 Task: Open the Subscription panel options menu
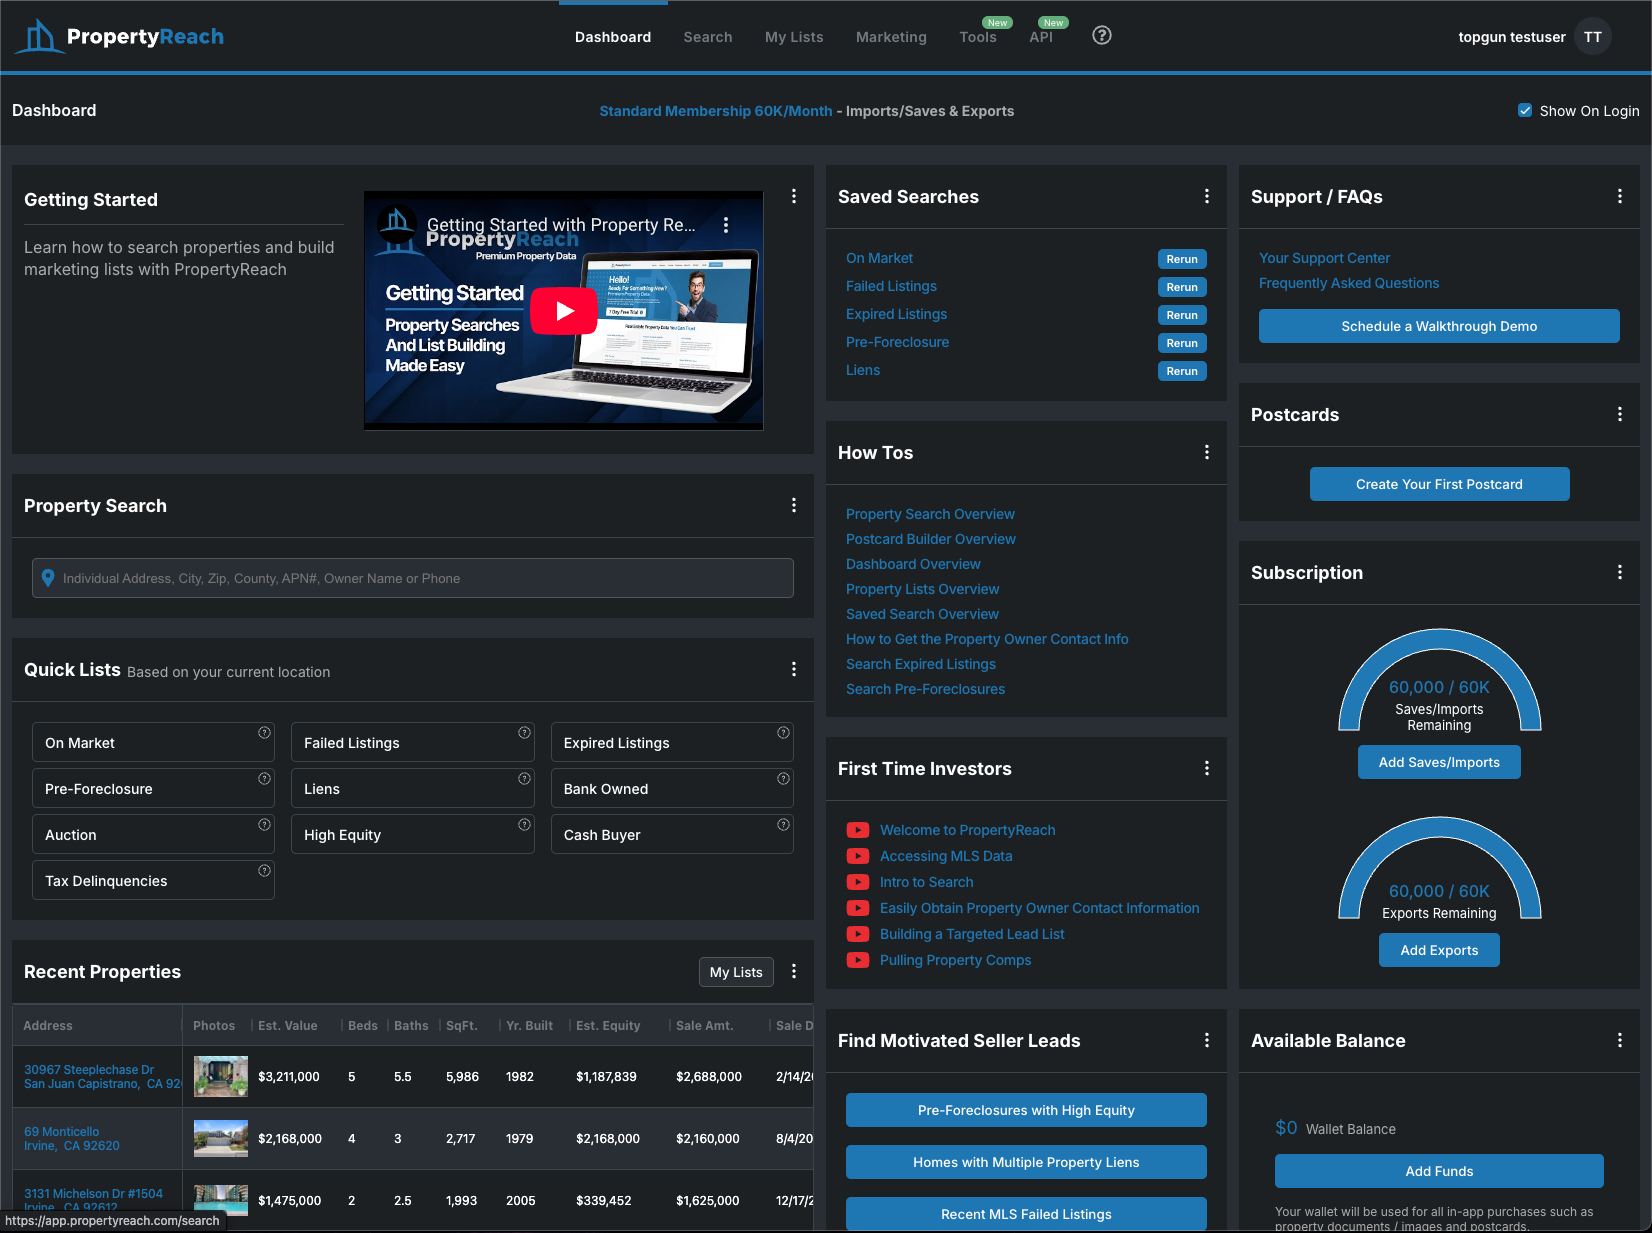coord(1620,572)
